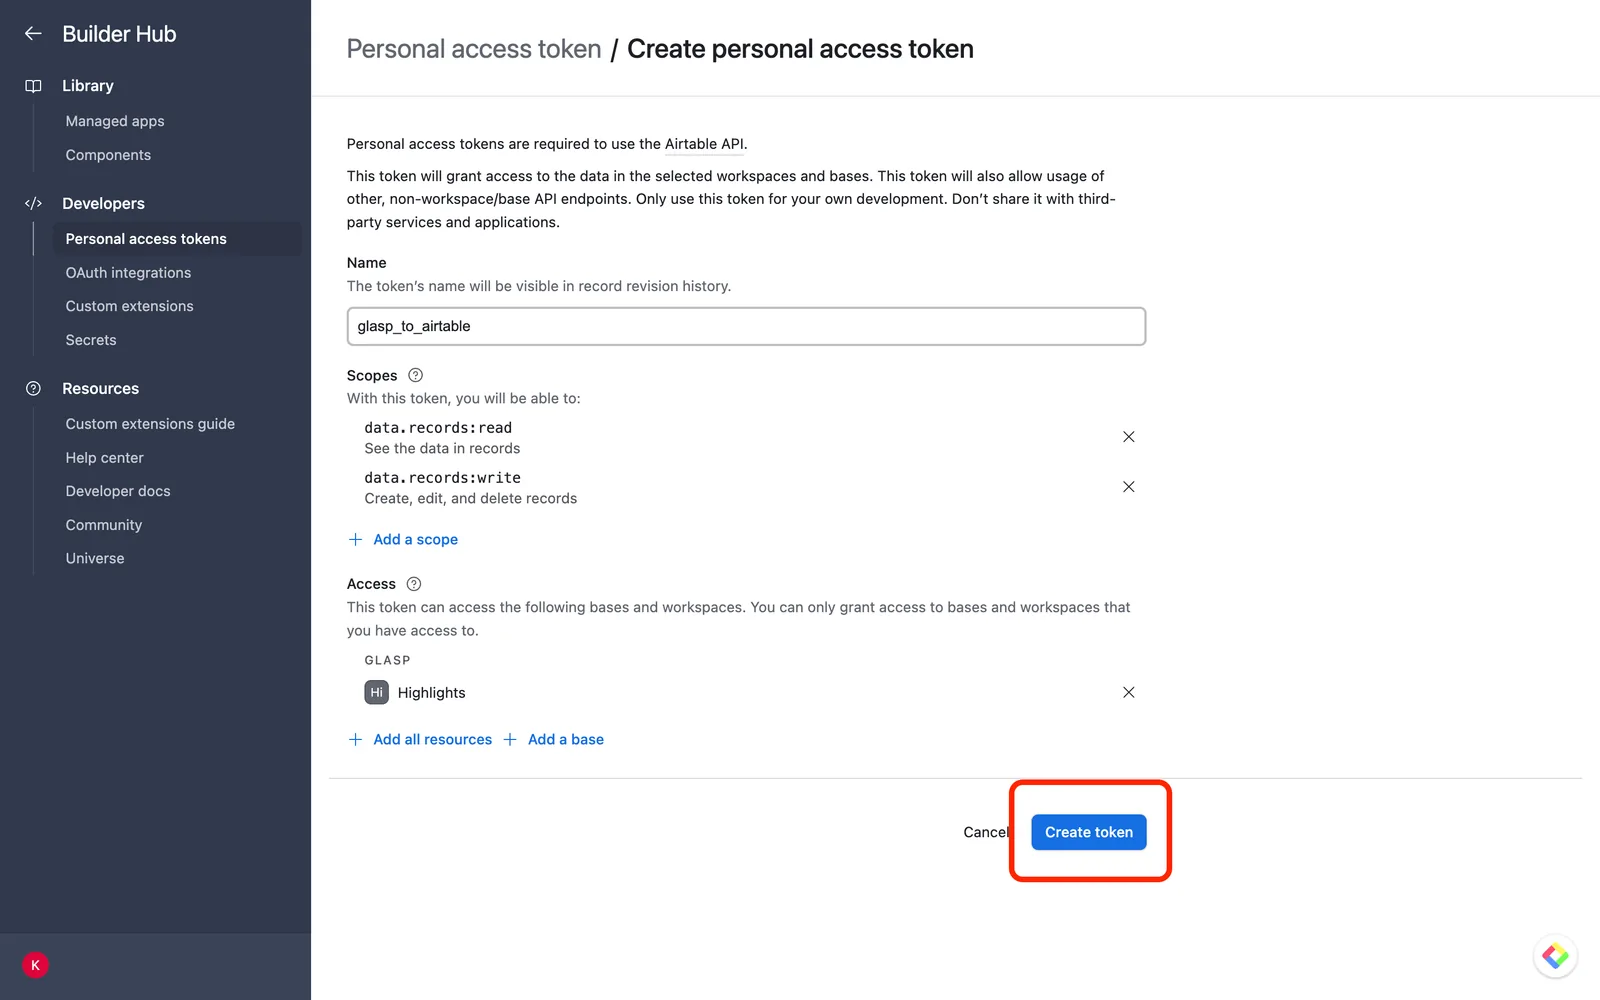The height and width of the screenshot is (1000, 1600).
Task: Click the Developers code brackets icon
Action: [33, 203]
